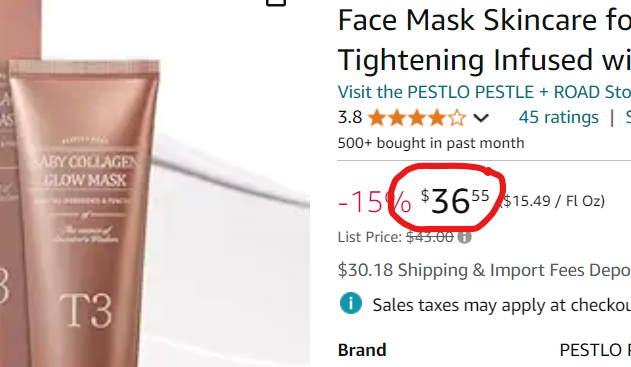Click the Sales taxes may apply message

[501, 305]
